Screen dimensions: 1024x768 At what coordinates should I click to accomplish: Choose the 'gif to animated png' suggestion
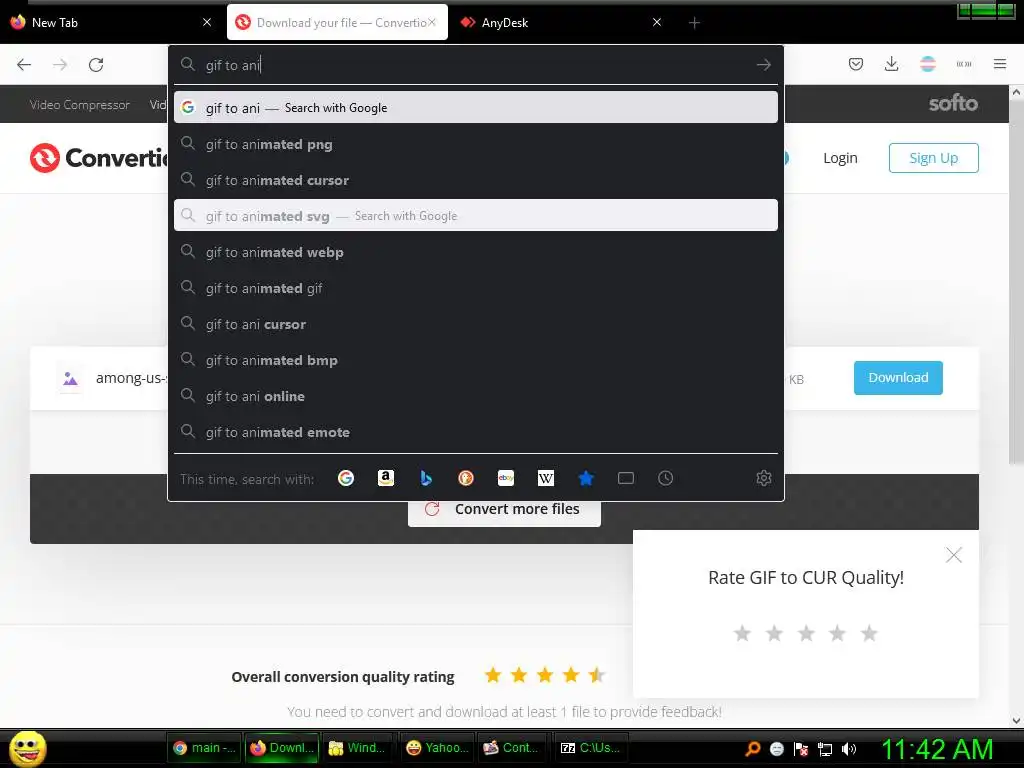coord(475,144)
